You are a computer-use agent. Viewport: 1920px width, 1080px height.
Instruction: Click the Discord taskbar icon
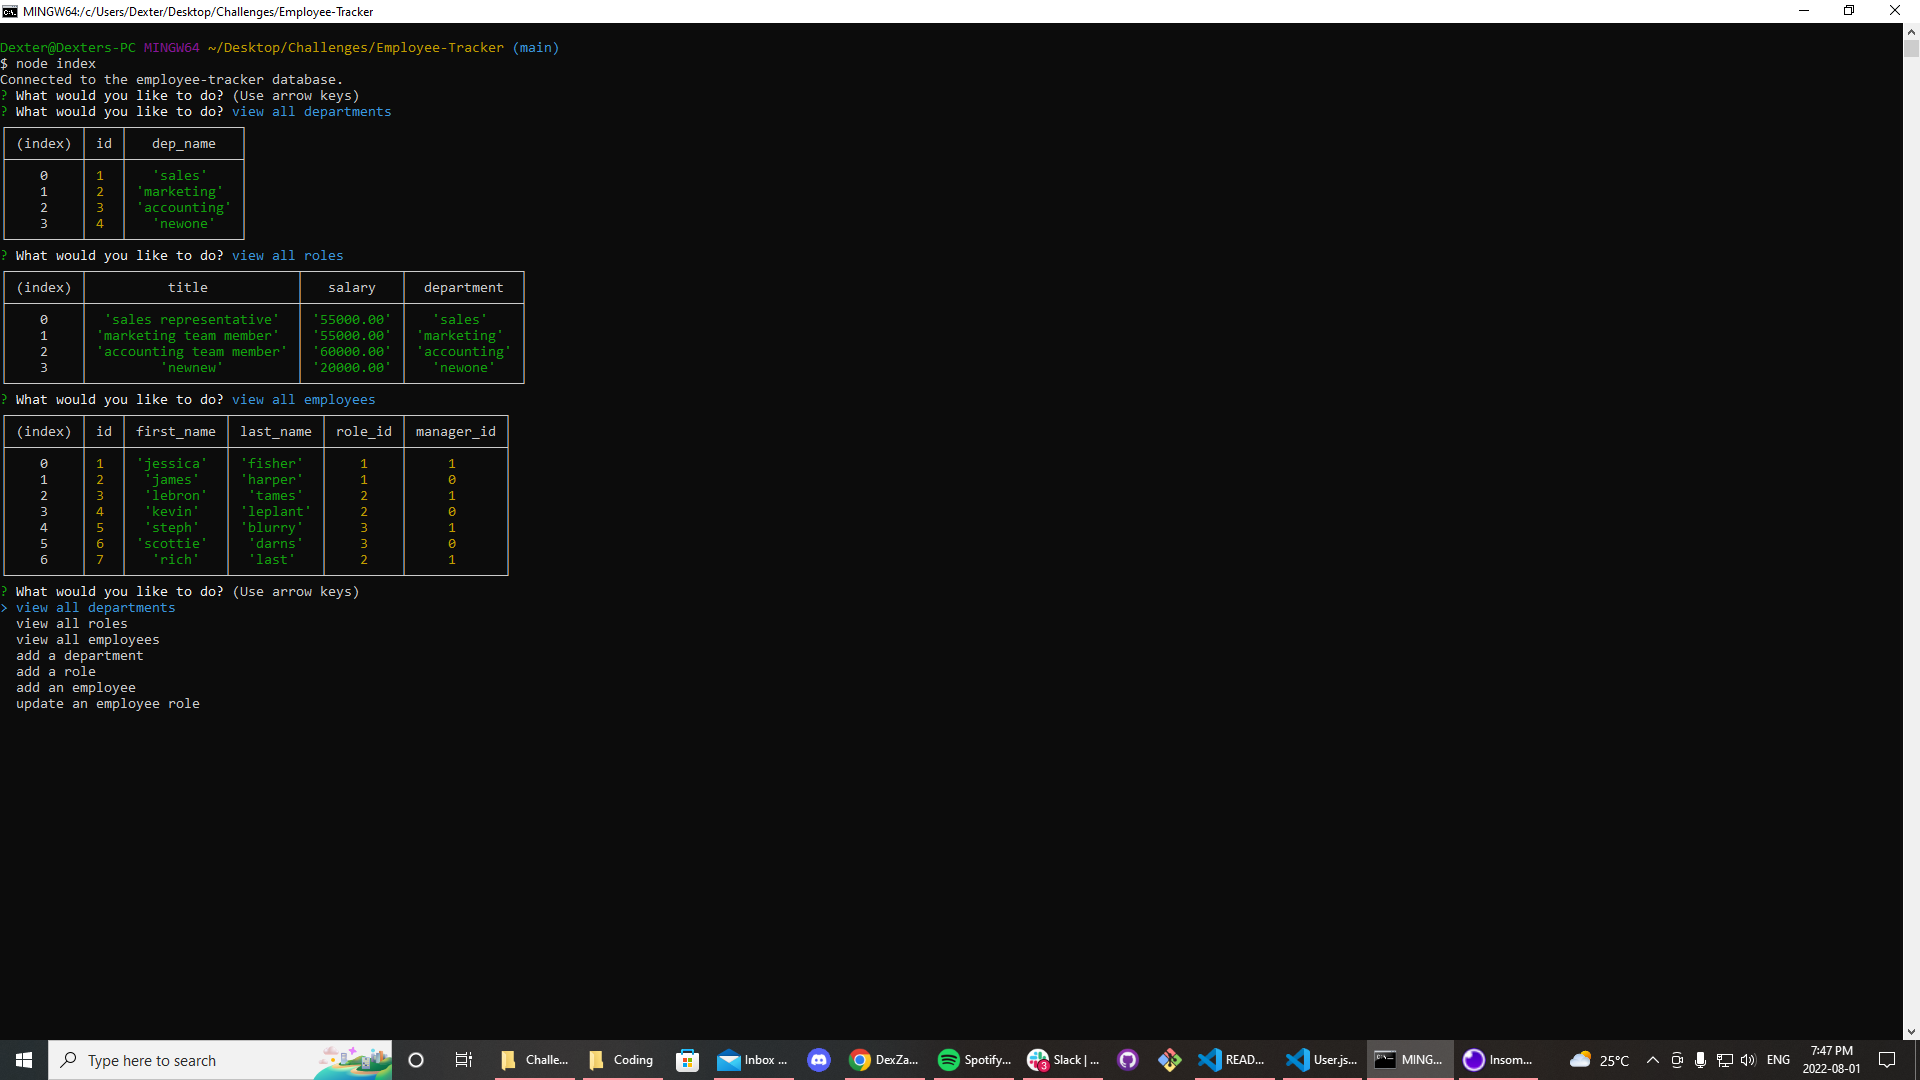819,1060
